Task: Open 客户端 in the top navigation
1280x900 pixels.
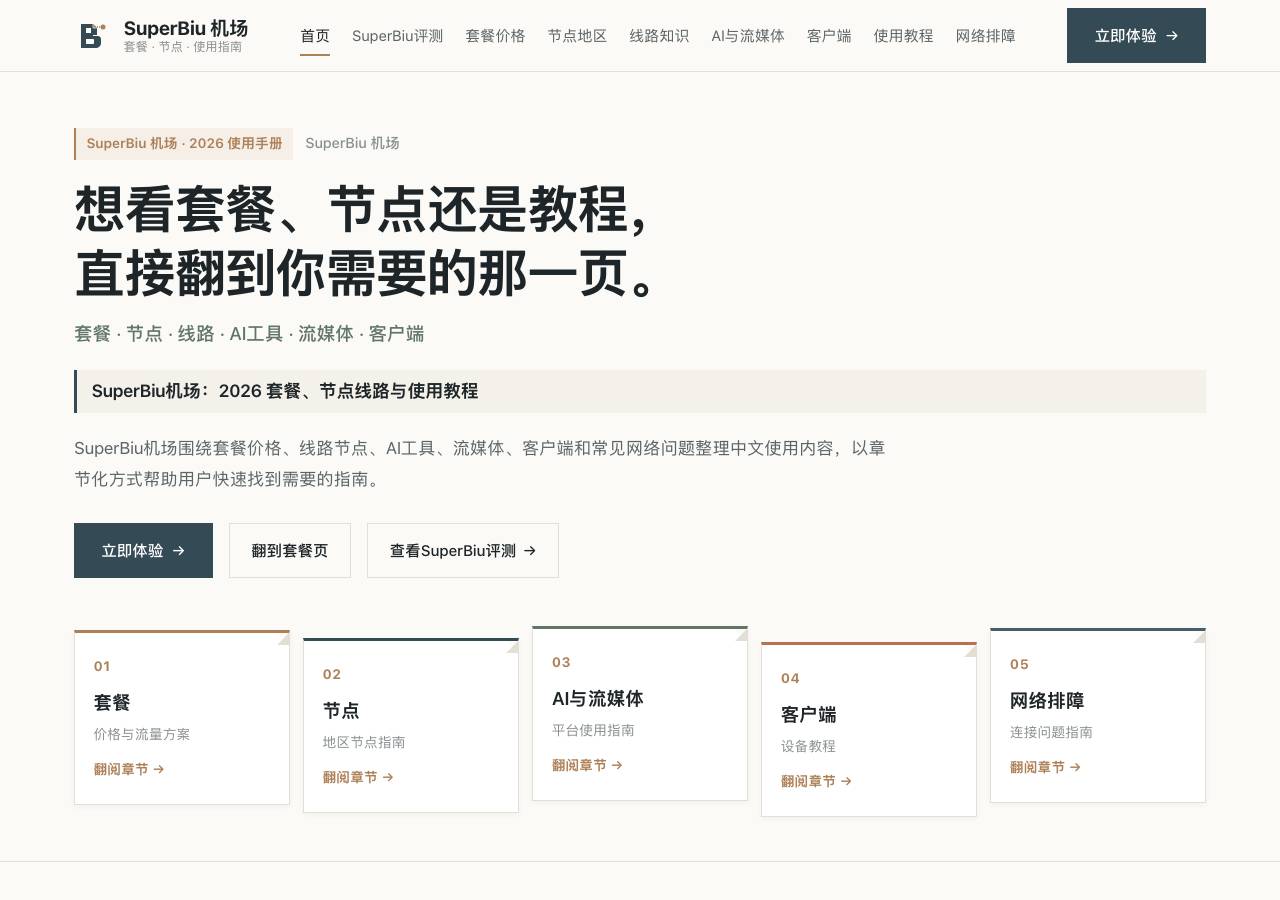Action: point(829,36)
